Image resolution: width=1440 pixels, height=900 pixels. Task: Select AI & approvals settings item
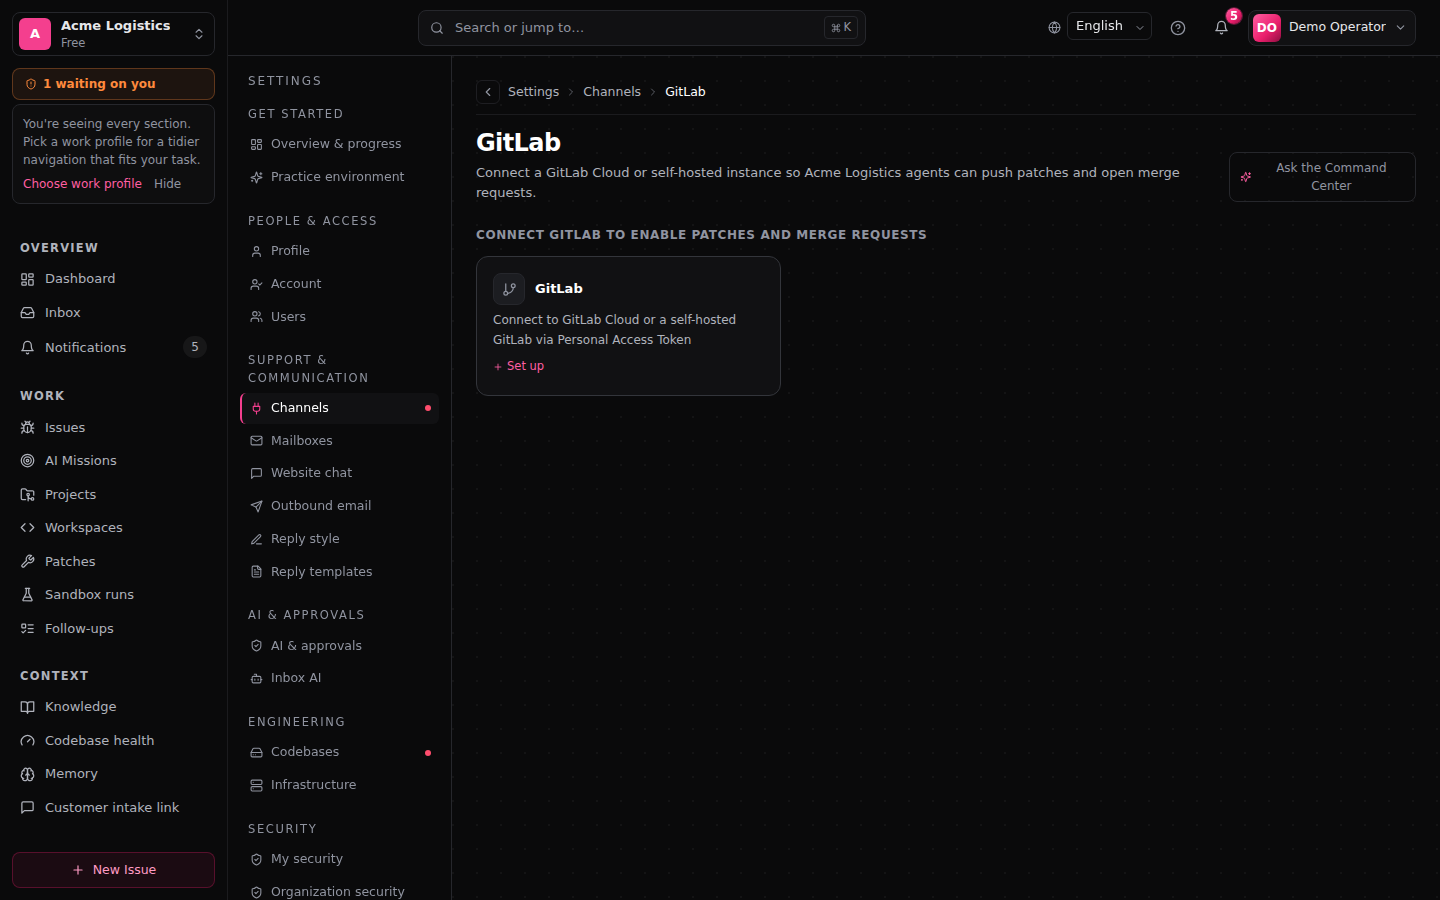340,646
